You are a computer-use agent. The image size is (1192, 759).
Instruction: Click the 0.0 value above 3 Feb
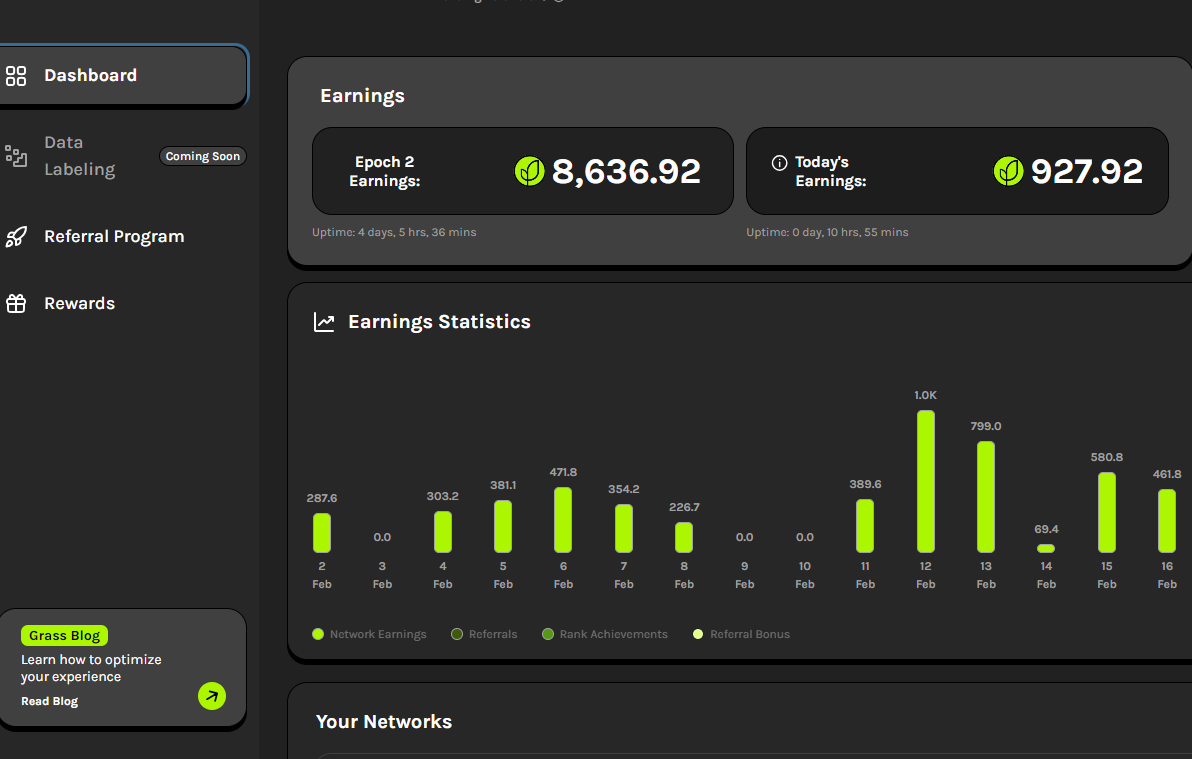click(382, 537)
